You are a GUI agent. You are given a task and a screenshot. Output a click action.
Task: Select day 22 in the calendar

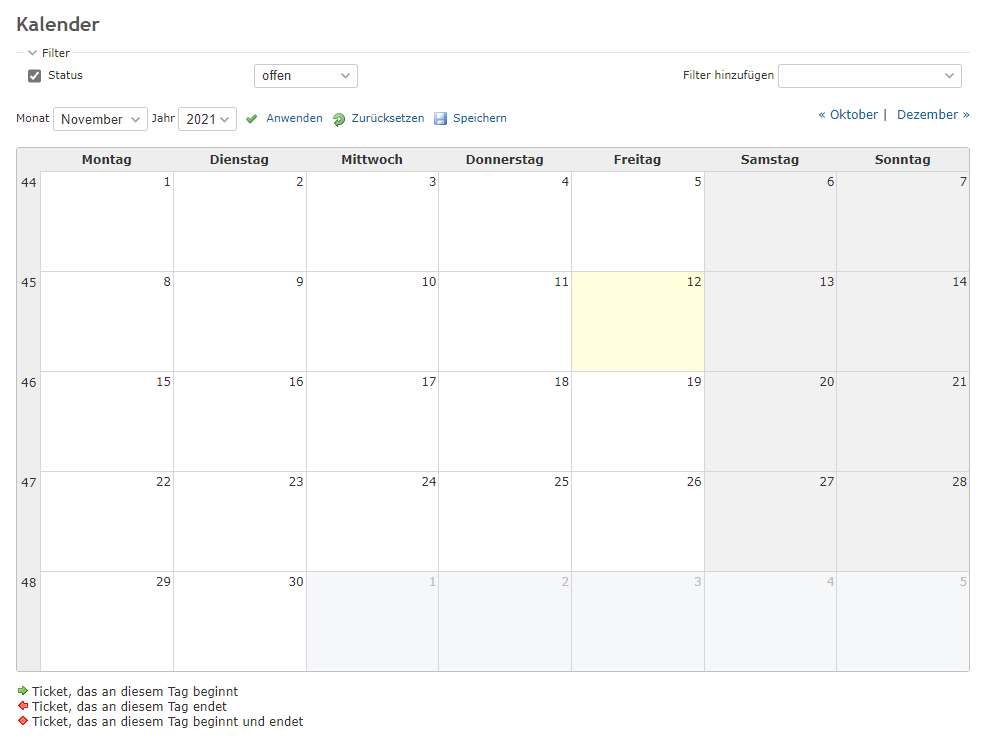click(107, 522)
